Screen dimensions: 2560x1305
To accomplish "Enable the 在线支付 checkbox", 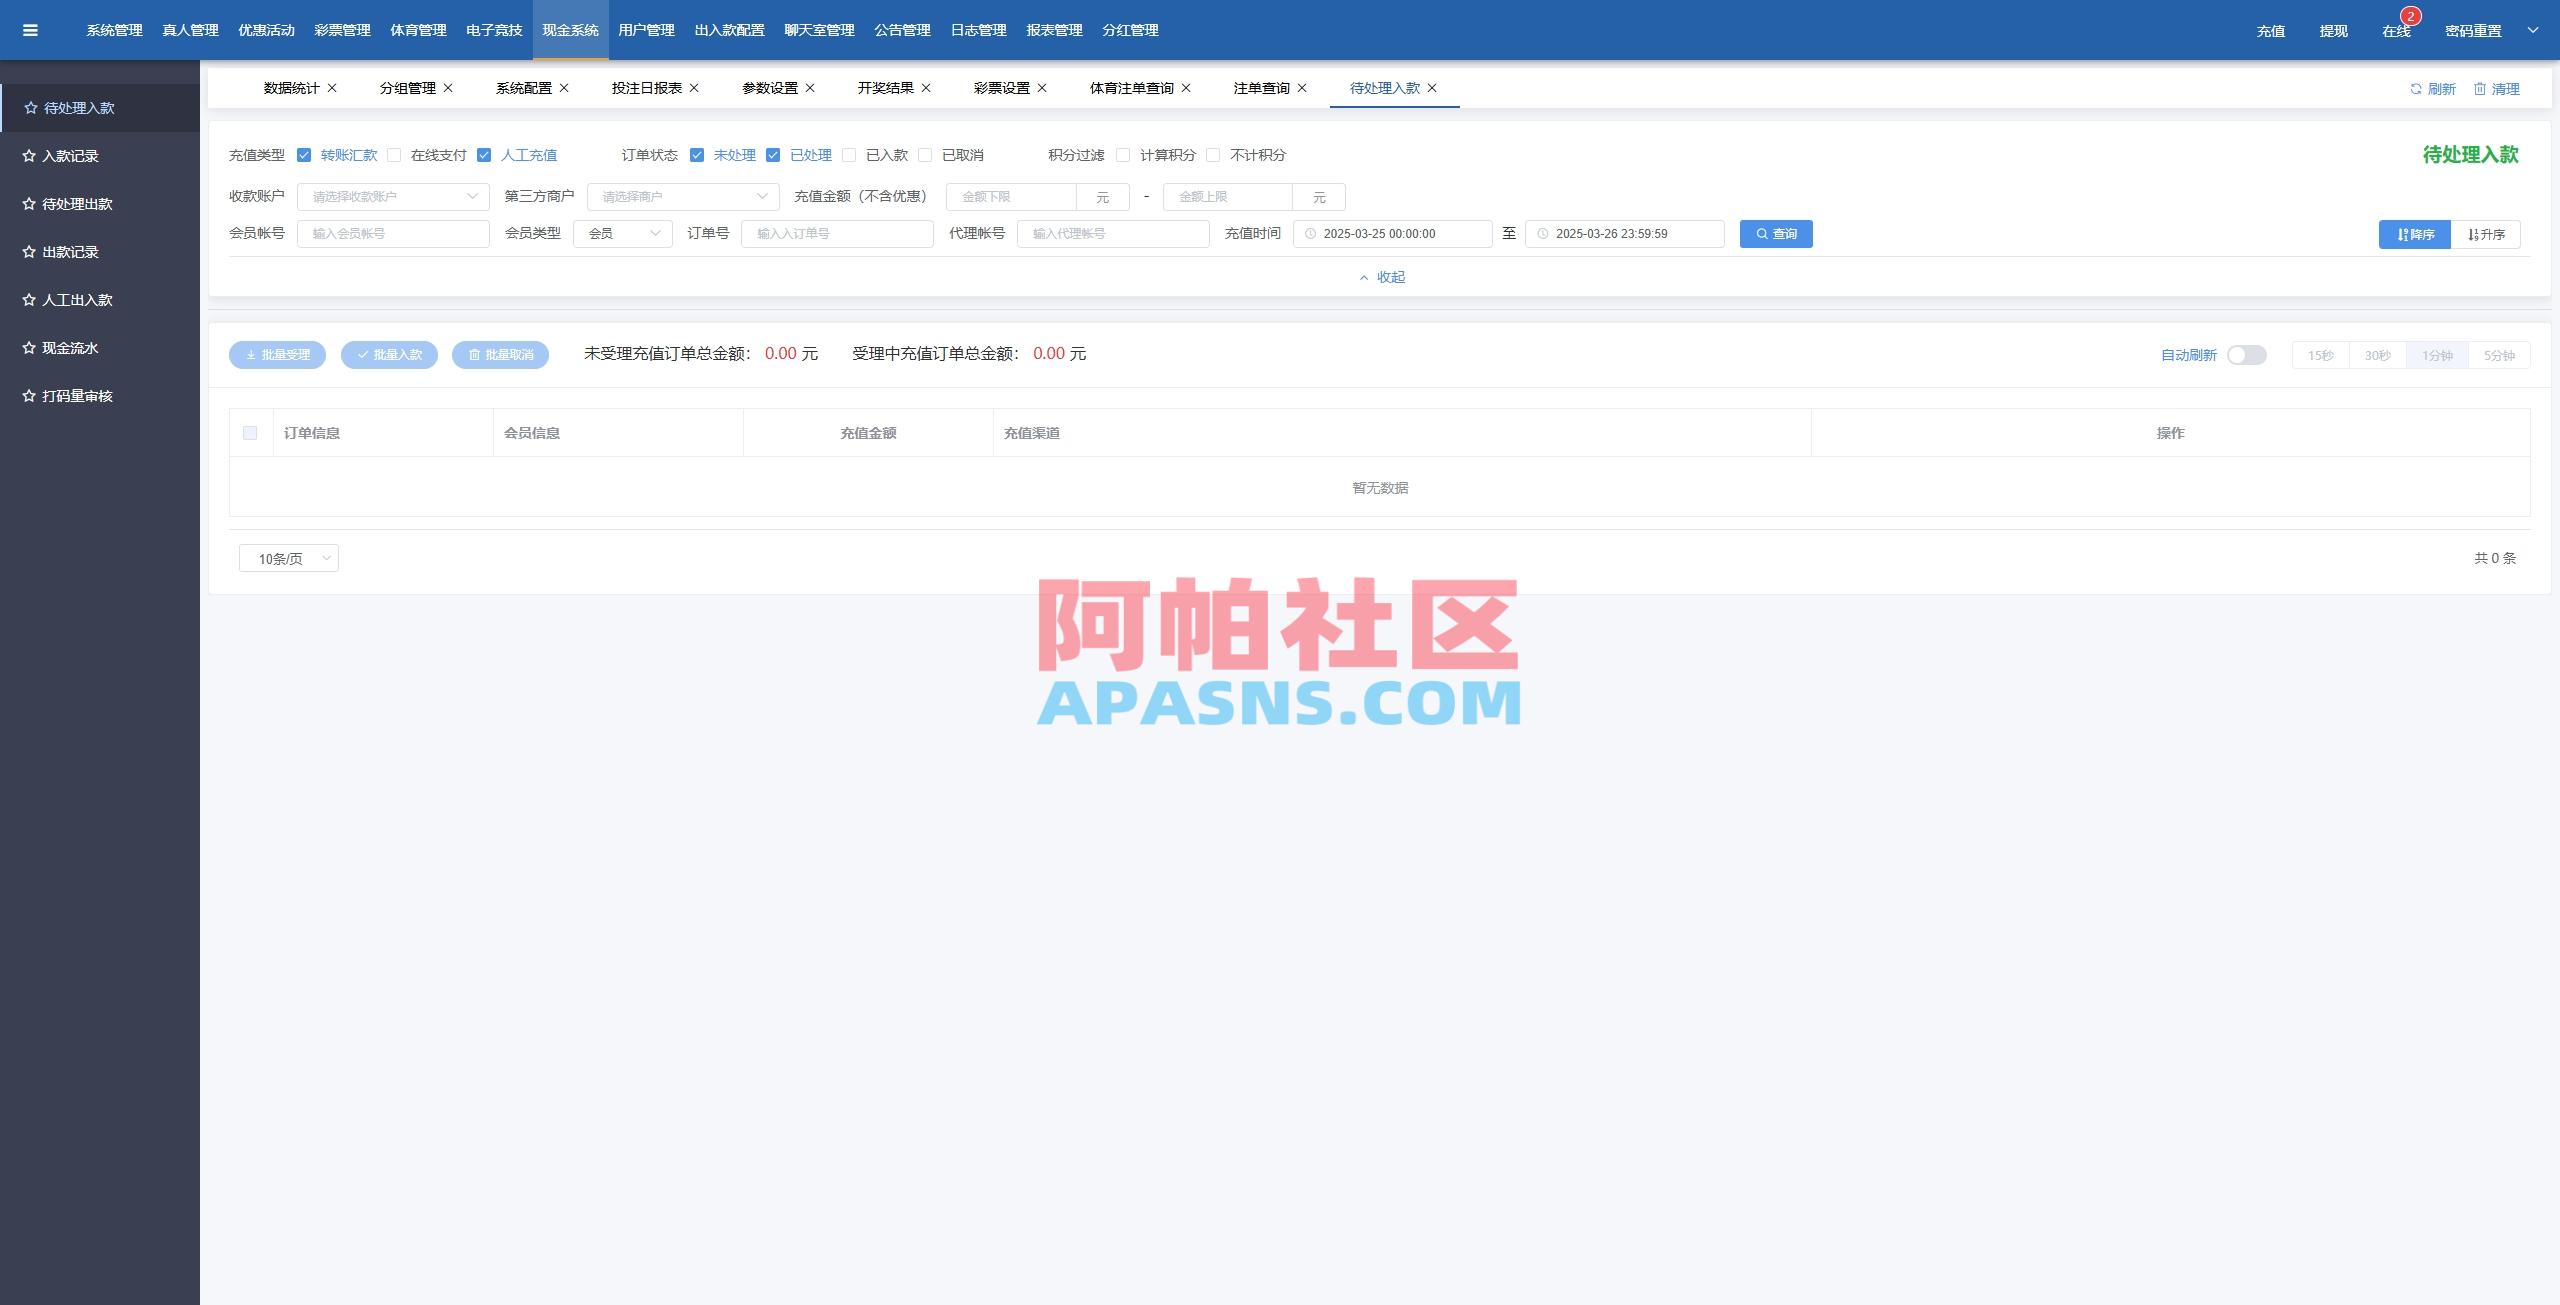I will [x=394, y=155].
